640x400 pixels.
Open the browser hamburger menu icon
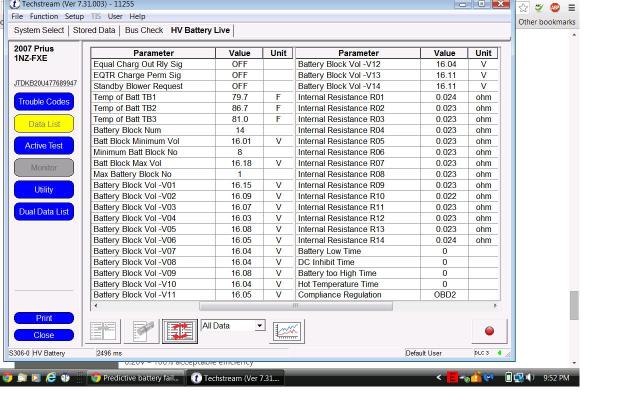570,7
